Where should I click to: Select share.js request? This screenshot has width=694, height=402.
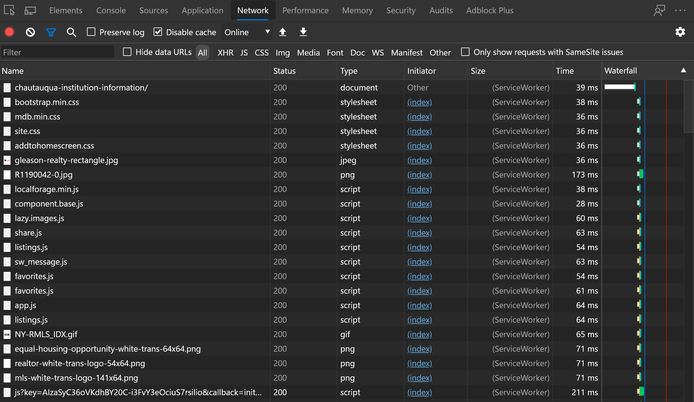[28, 233]
